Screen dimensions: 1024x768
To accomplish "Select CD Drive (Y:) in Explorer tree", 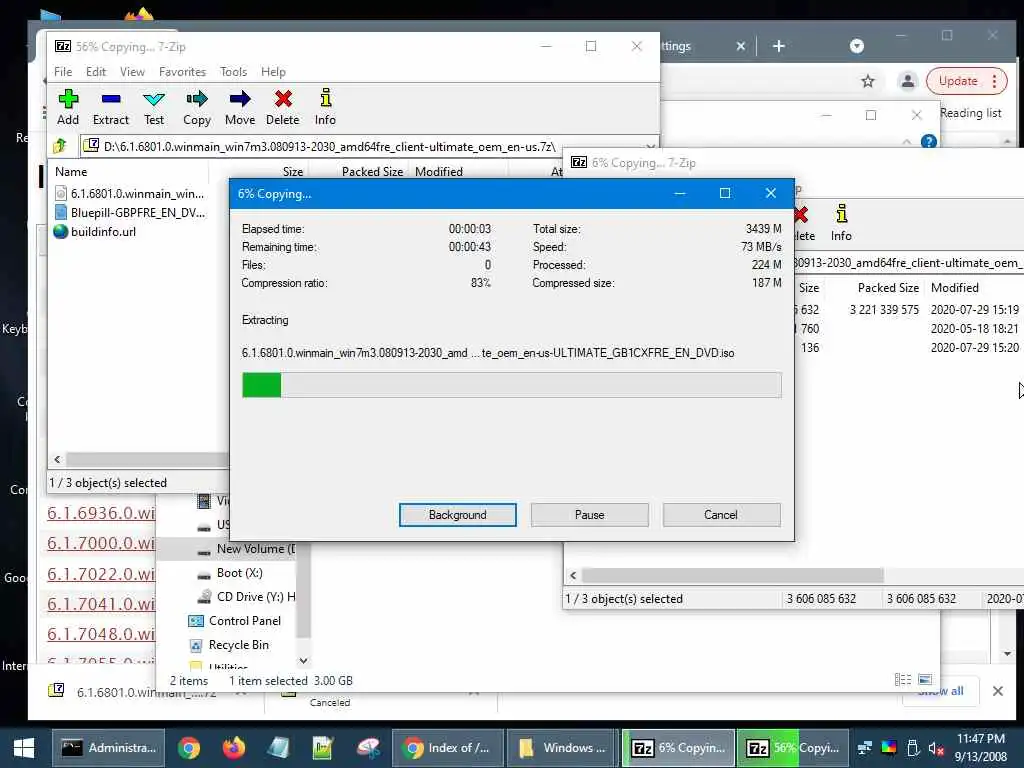I will pos(247,596).
